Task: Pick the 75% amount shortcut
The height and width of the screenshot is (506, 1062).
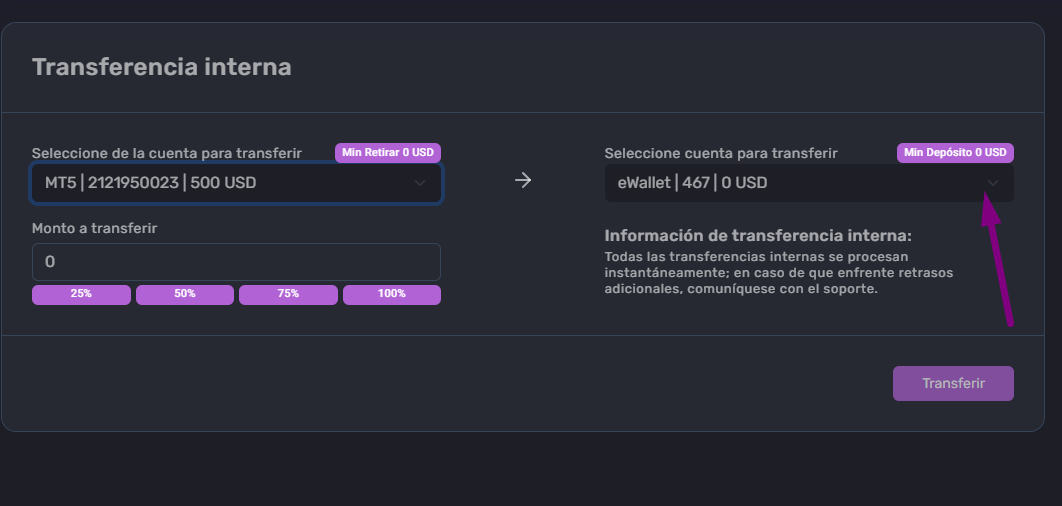Action: [288, 295]
